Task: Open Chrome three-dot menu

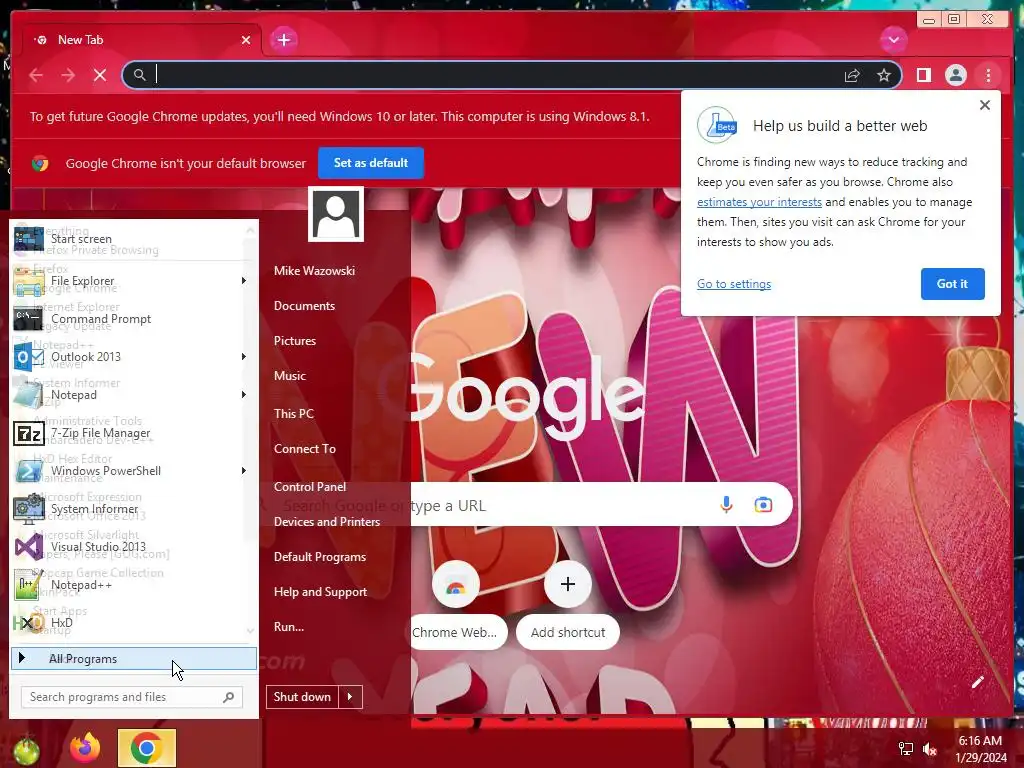Action: click(x=988, y=75)
